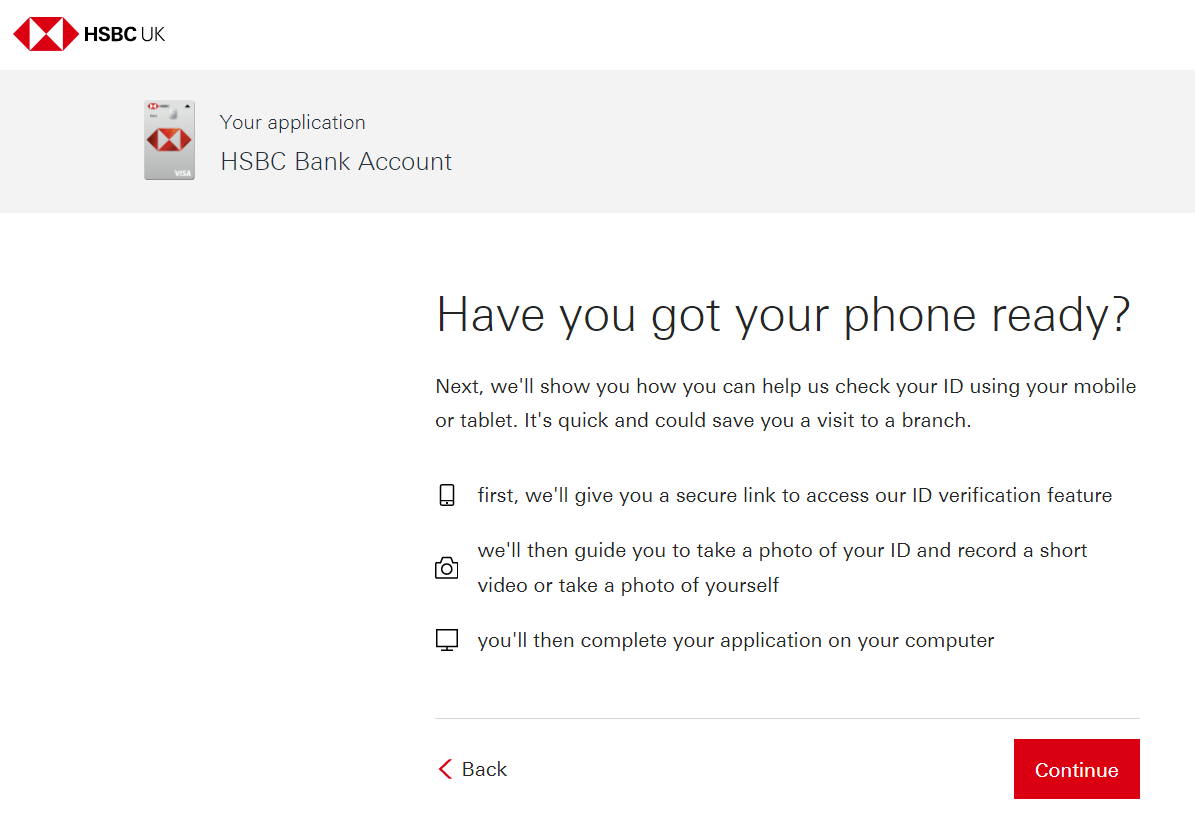
Task: Click text about taking a photo of your ID
Action: point(782,568)
